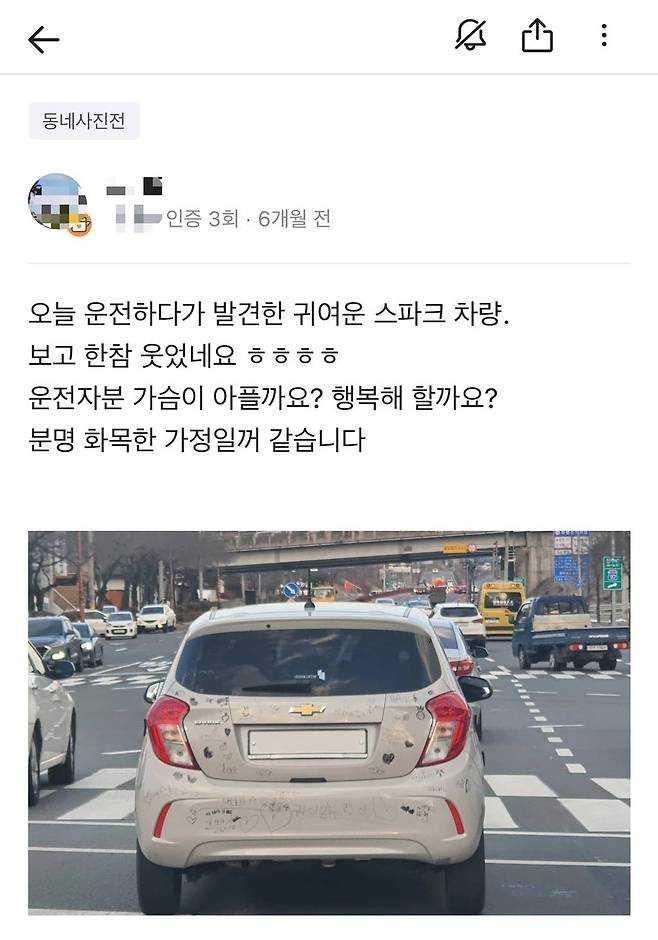Toggle the muted notification bell
Screen dimensions: 658x940
pyautogui.click(x=470, y=35)
